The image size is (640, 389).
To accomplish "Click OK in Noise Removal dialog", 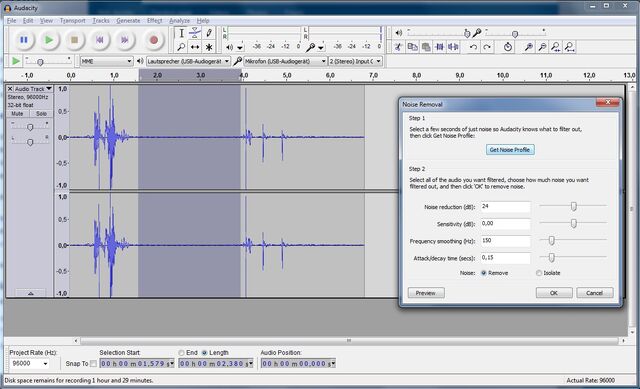I will point(554,293).
